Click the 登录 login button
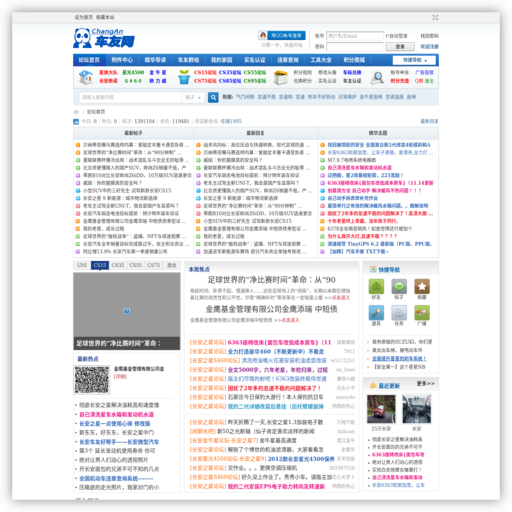The image size is (512, 512). coord(400,47)
